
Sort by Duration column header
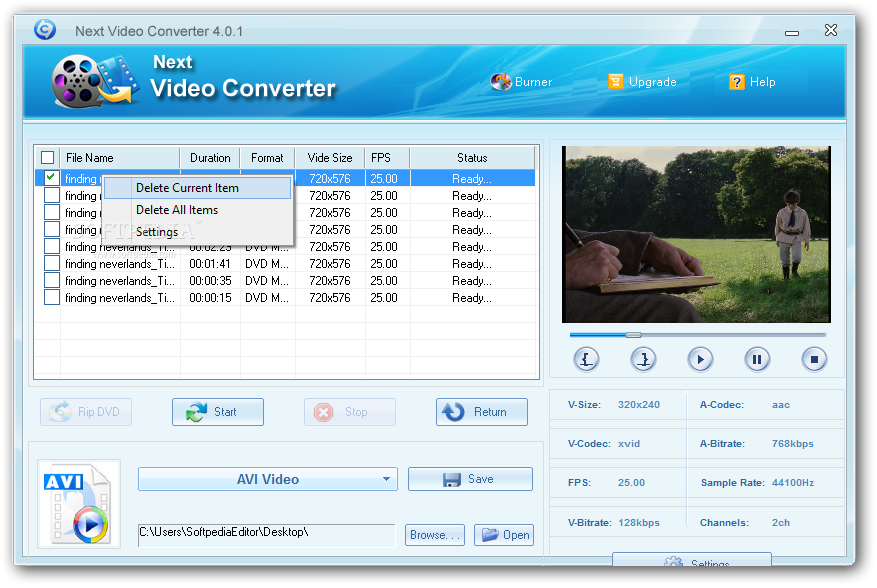tap(210, 158)
